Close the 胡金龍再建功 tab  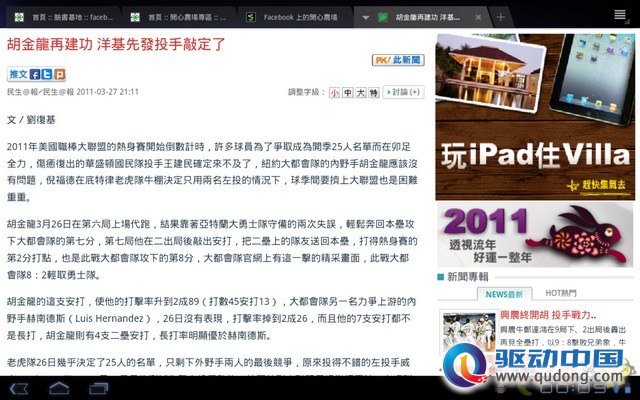point(478,17)
